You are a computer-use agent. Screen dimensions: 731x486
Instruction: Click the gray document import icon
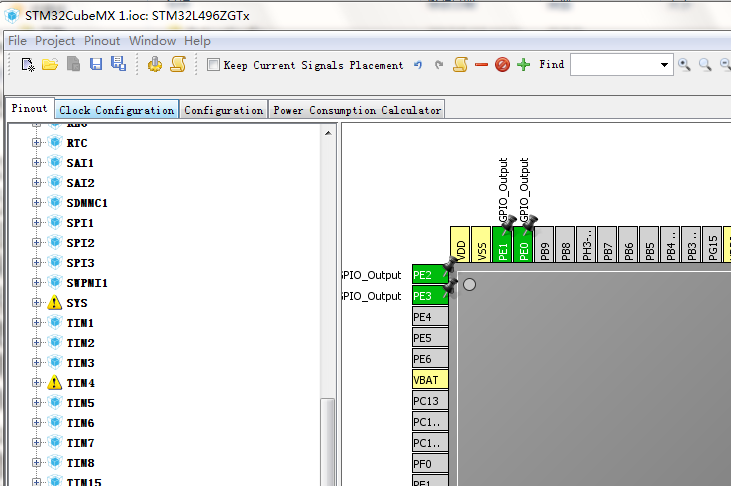73,64
